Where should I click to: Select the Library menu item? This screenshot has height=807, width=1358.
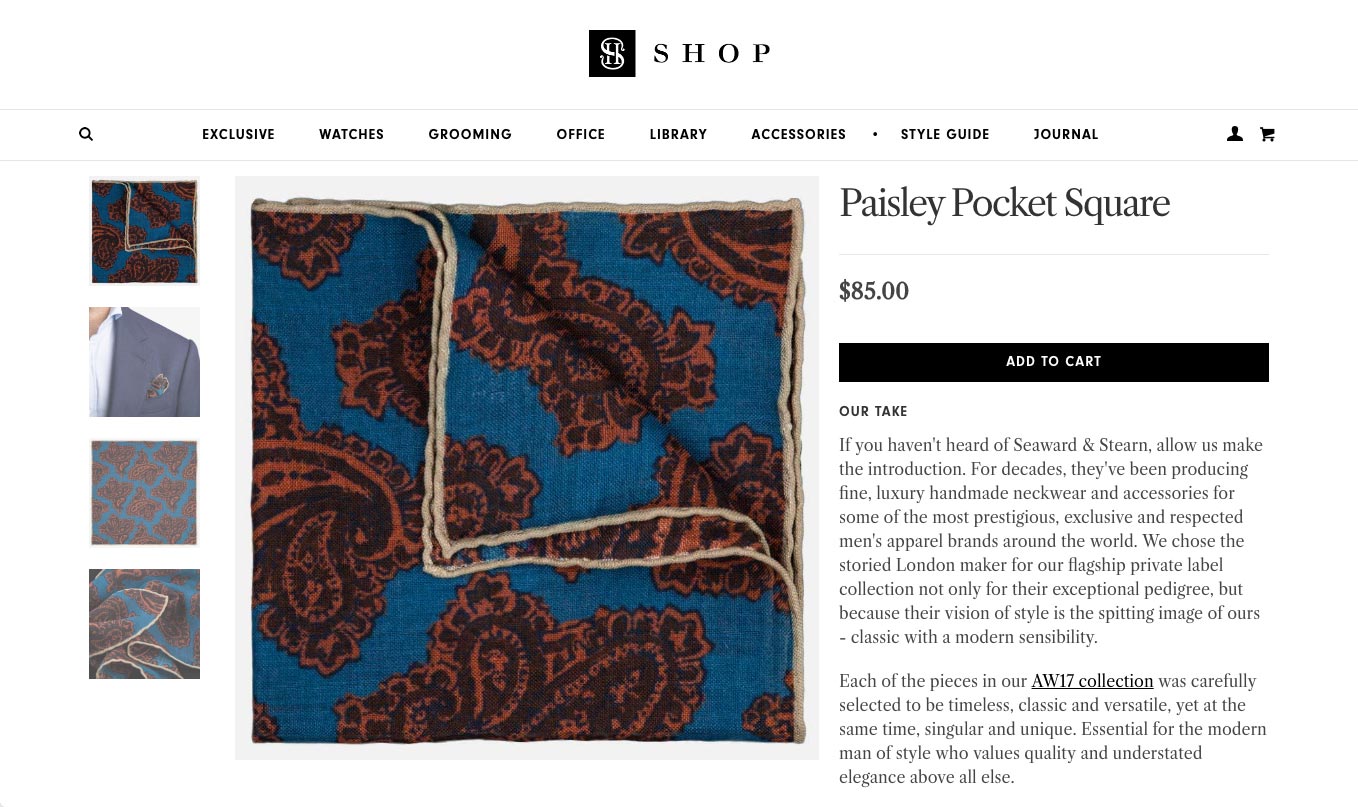tap(678, 134)
